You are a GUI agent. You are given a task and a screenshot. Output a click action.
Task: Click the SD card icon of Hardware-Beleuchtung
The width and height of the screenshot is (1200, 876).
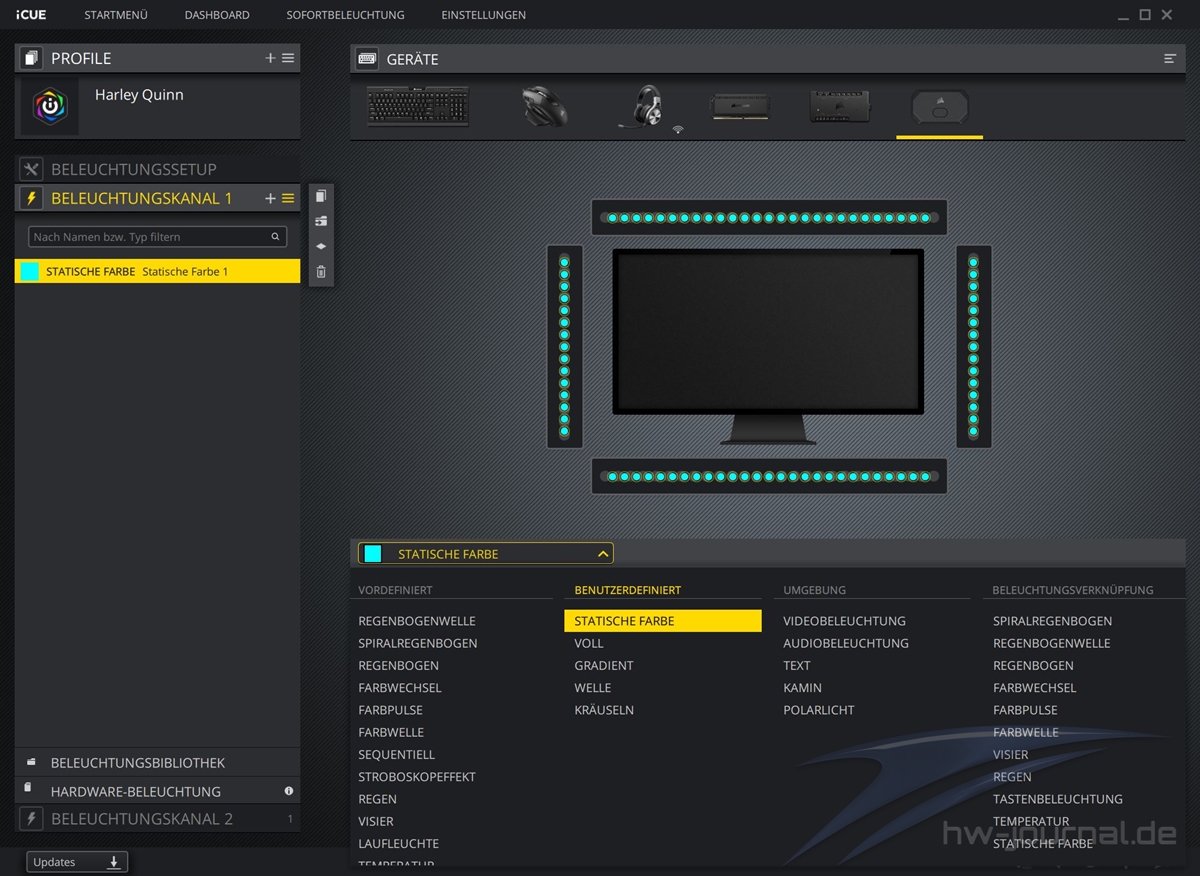point(27,788)
